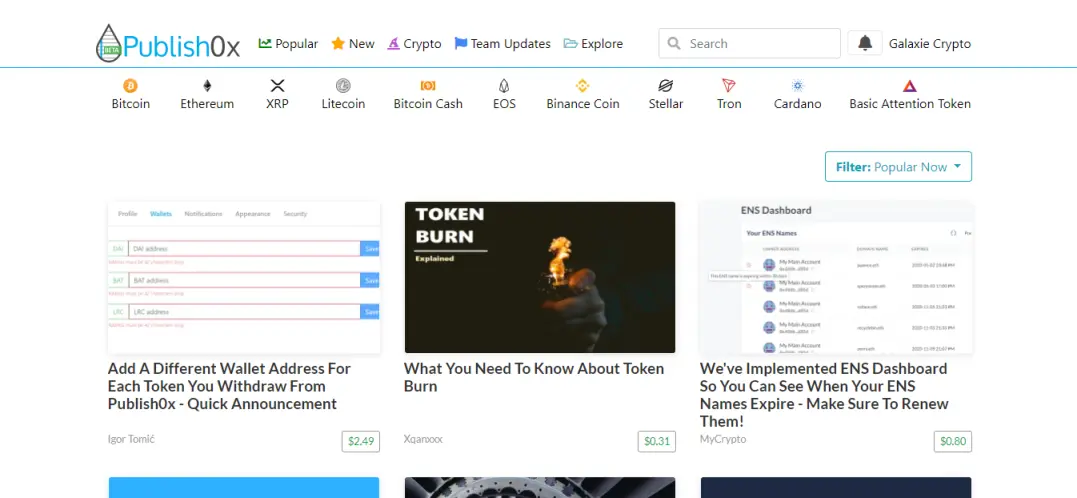
Task: Click the Cardano text label
Action: click(797, 104)
